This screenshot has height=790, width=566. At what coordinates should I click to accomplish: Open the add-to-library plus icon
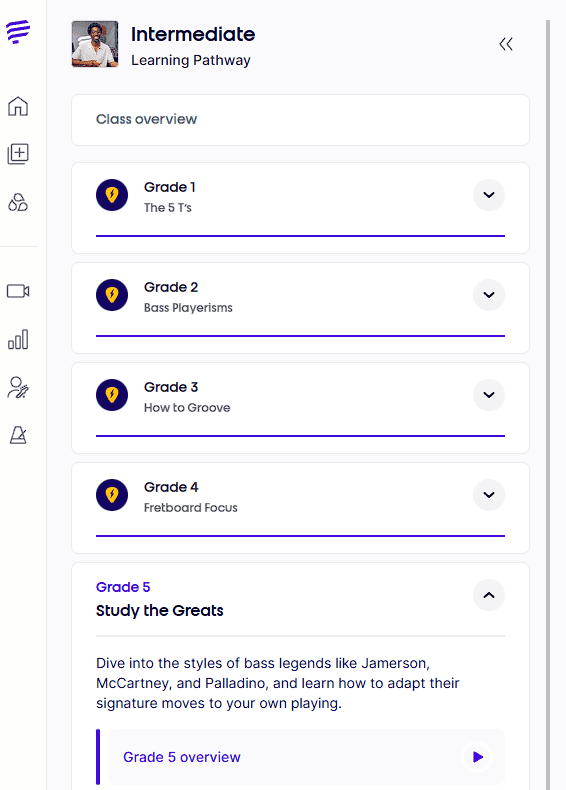point(18,154)
